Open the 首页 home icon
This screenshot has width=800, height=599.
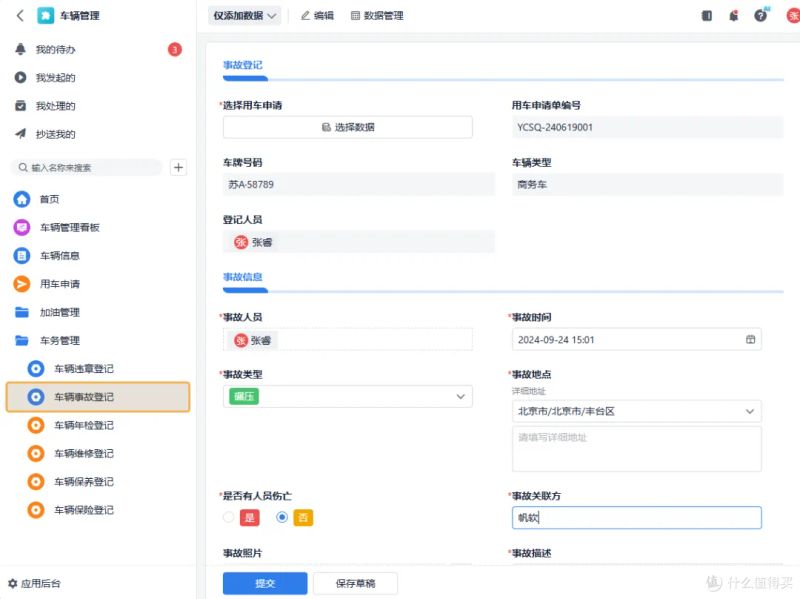click(x=22, y=199)
